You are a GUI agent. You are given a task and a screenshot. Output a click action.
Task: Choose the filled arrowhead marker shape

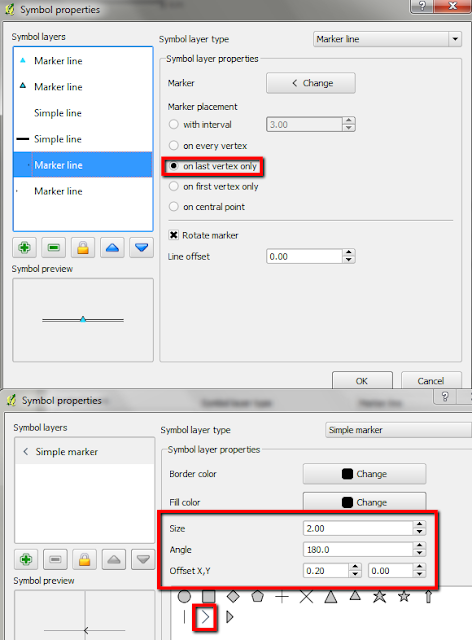pos(229,617)
